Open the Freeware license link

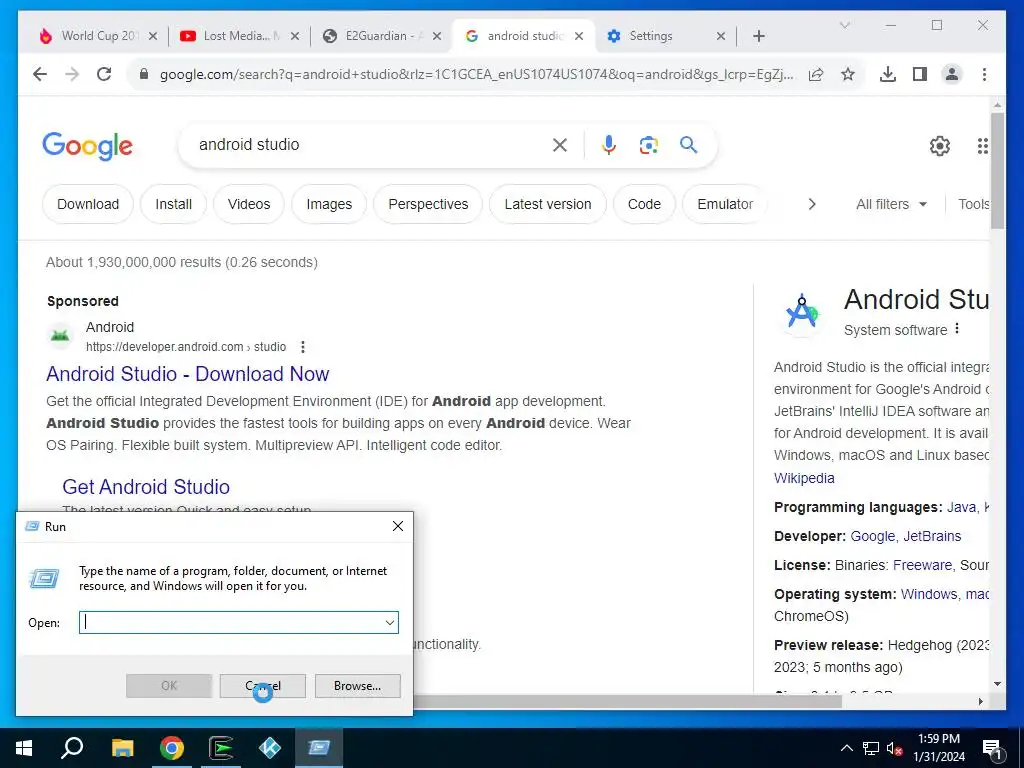pyautogui.click(x=922, y=565)
